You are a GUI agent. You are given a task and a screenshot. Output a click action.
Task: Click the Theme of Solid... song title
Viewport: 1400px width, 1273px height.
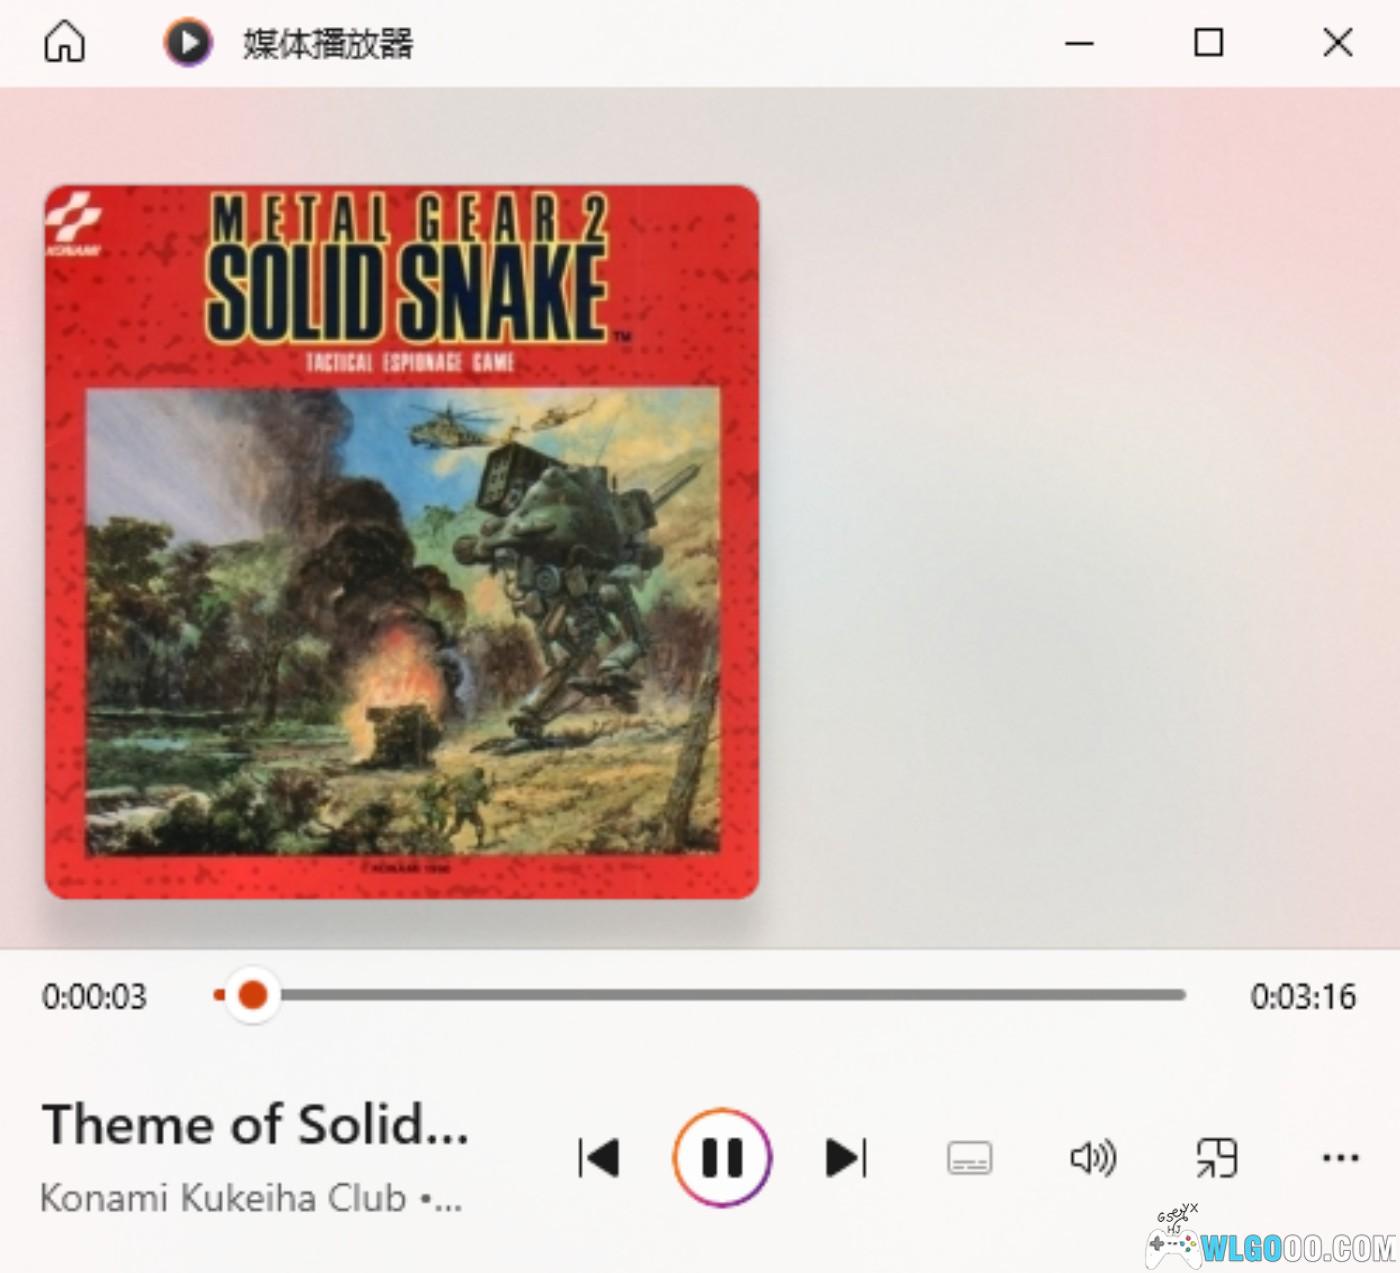(x=255, y=1124)
